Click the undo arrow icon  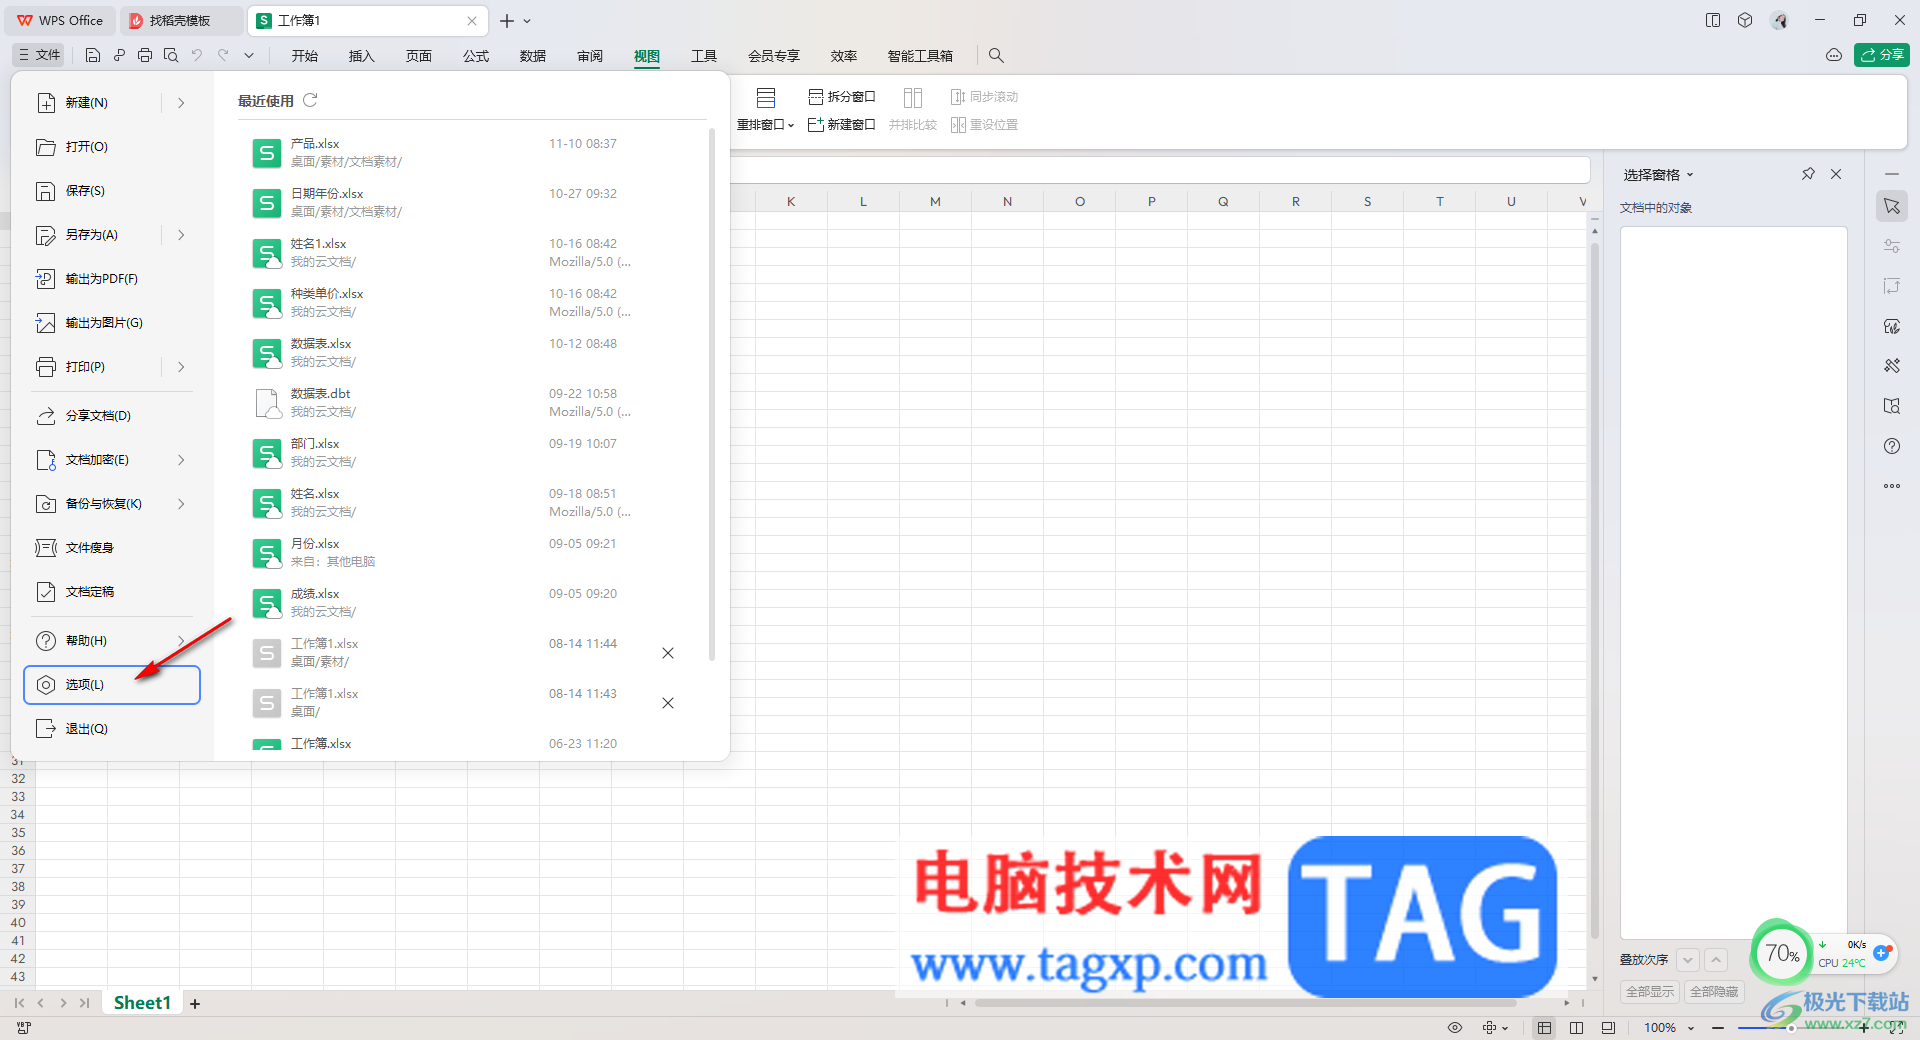pos(197,56)
